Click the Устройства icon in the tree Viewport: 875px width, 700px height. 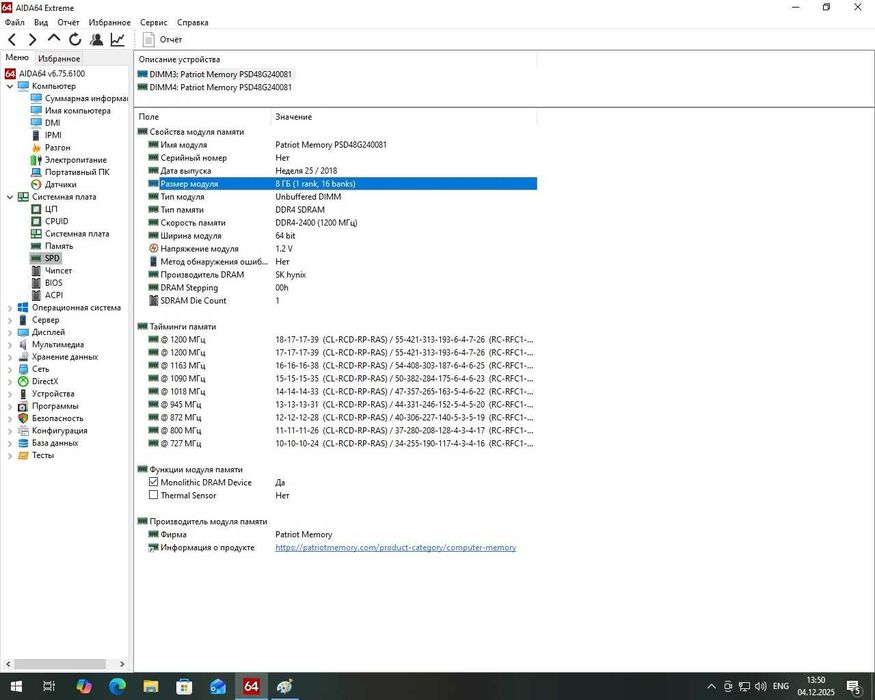23,394
